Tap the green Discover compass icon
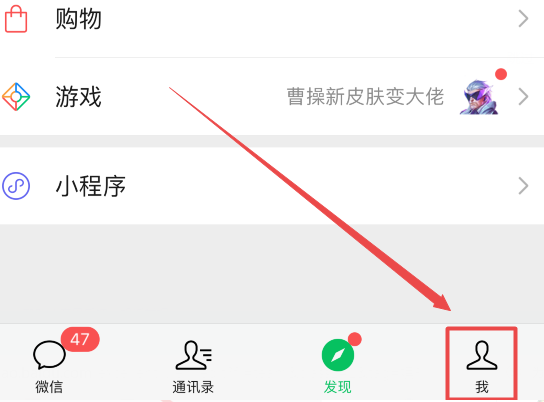This screenshot has width=544, height=402. tap(338, 355)
